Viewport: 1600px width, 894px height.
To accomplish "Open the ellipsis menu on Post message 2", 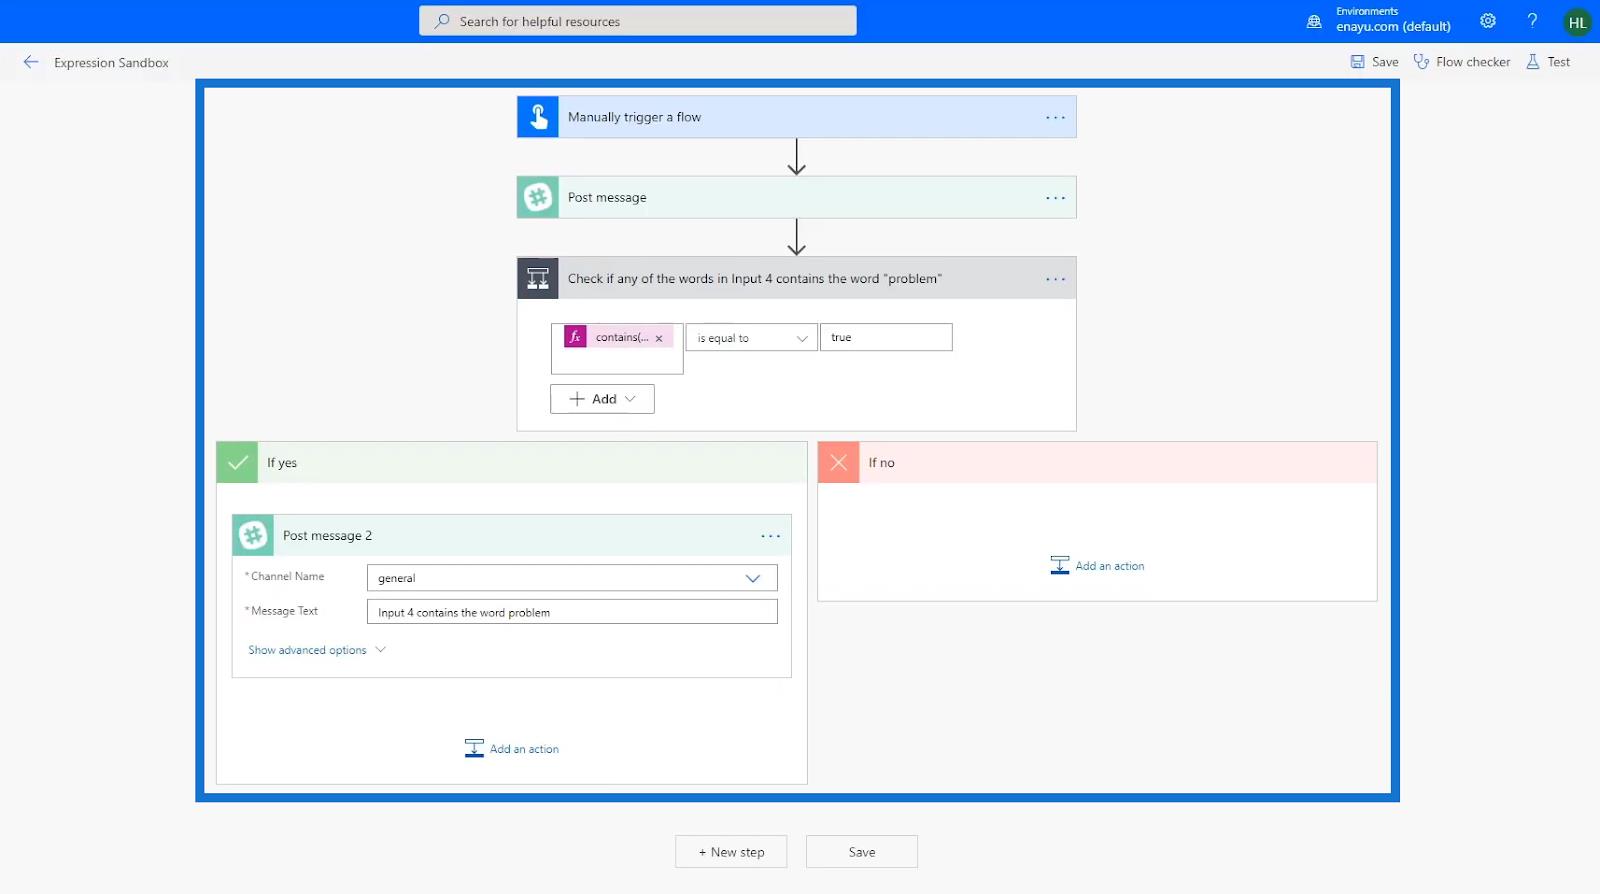I will 770,536.
